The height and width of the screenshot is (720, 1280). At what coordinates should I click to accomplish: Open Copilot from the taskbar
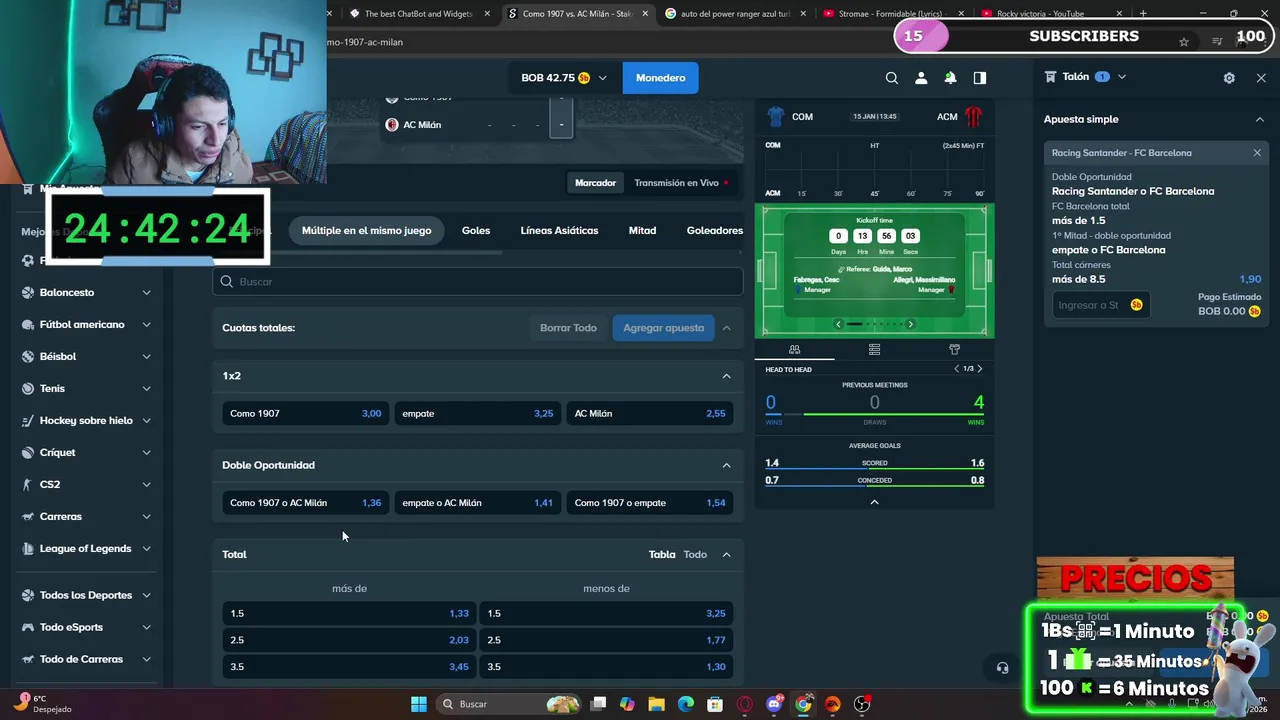627,704
